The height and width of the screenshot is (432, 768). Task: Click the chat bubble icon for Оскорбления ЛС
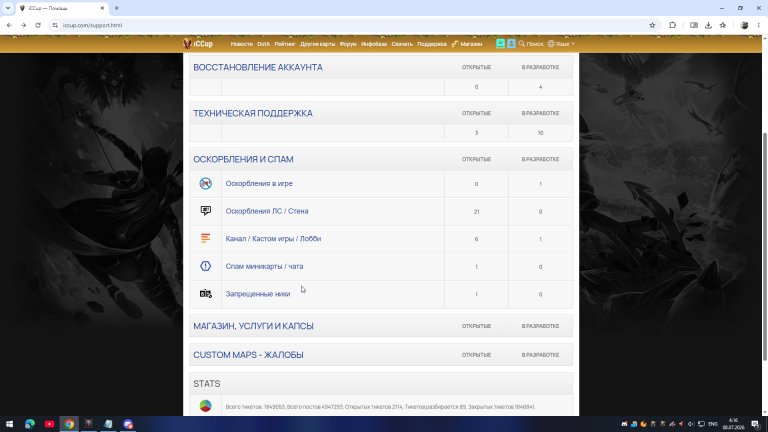[206, 211]
